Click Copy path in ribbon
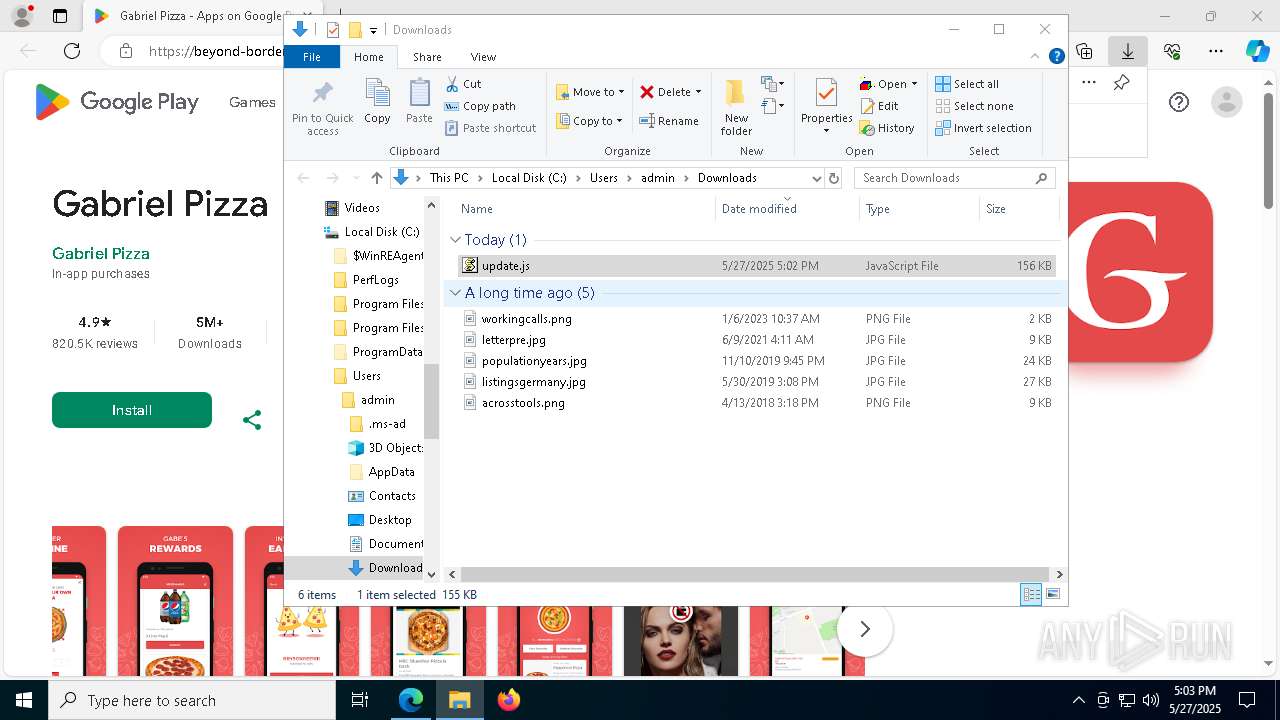 pyautogui.click(x=480, y=106)
